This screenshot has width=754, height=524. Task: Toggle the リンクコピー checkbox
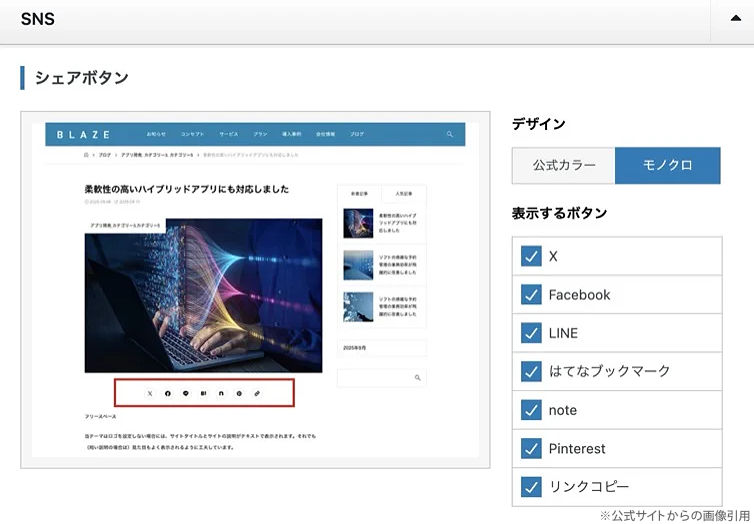tap(531, 487)
